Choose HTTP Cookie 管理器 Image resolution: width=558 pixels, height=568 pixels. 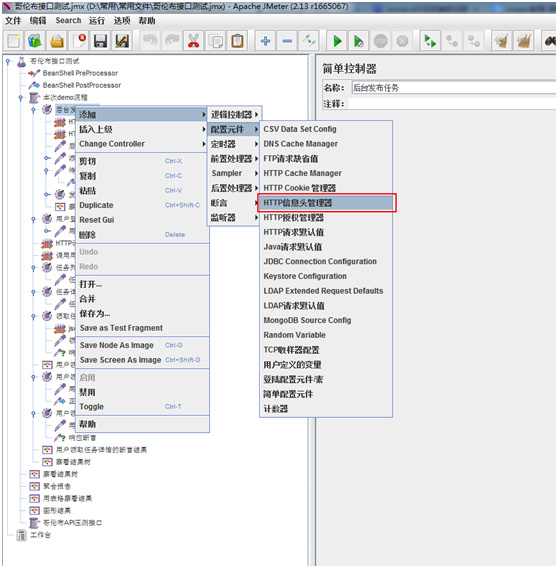tap(326, 188)
